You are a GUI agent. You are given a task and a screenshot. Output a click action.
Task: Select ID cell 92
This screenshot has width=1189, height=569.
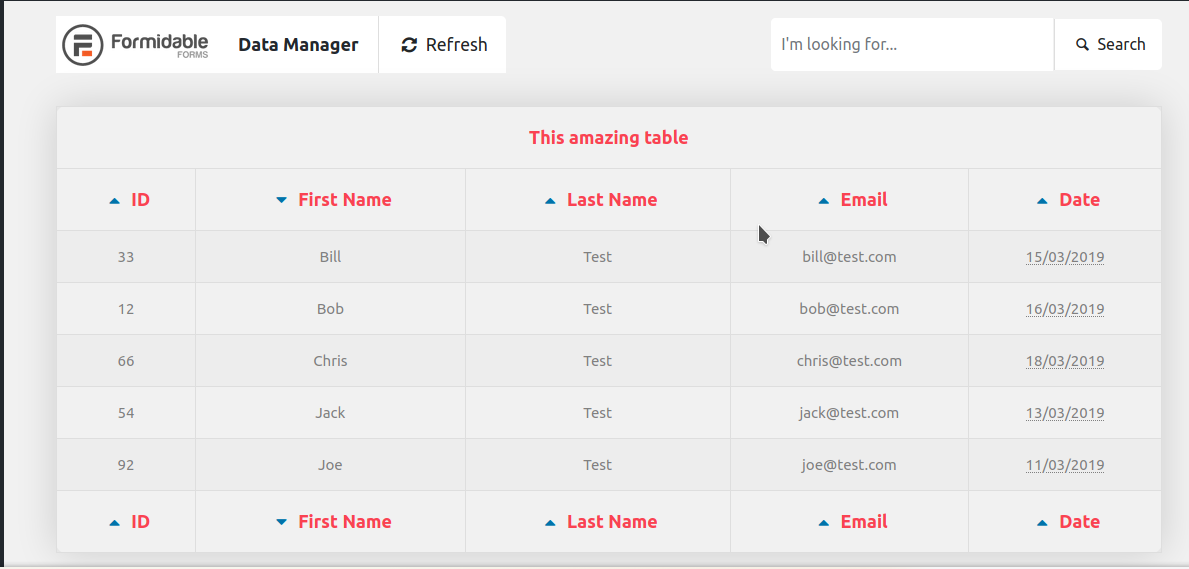point(126,464)
